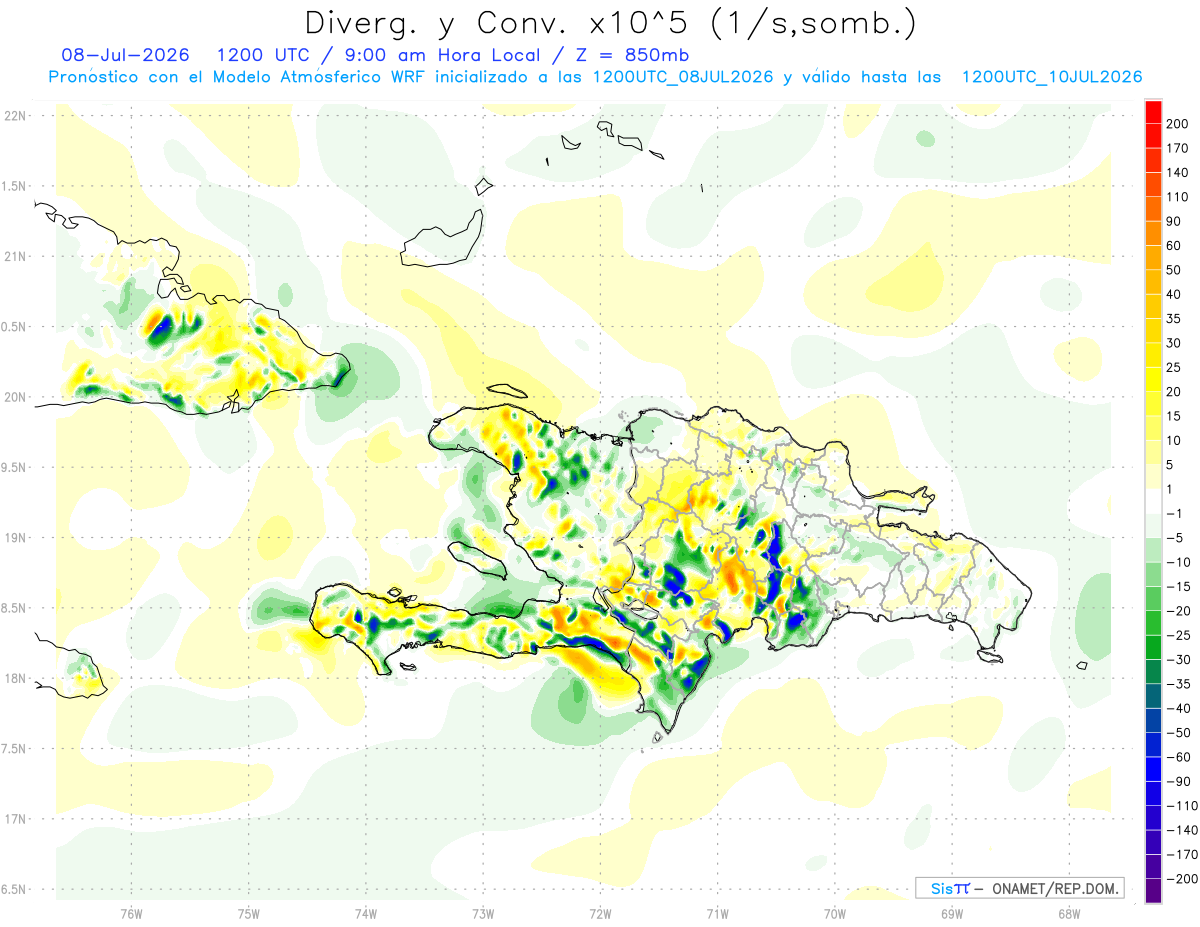This screenshot has width=1200, height=927.
Task: Click the '22N' latitude label
Action: [x=14, y=115]
